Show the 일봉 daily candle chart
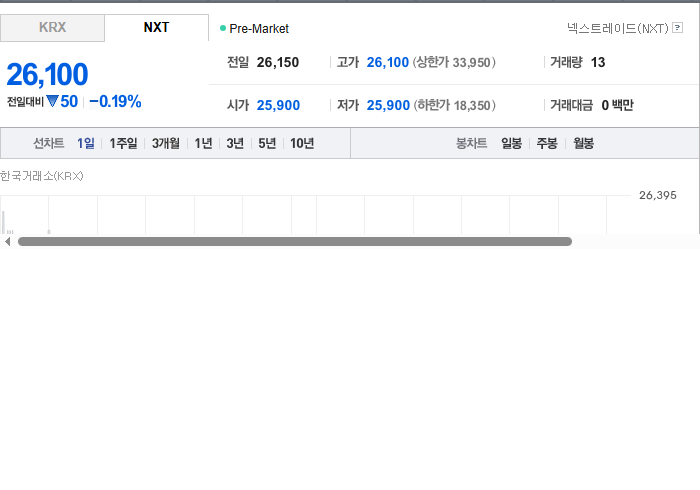Screen dimensions: 700x490 (512, 143)
